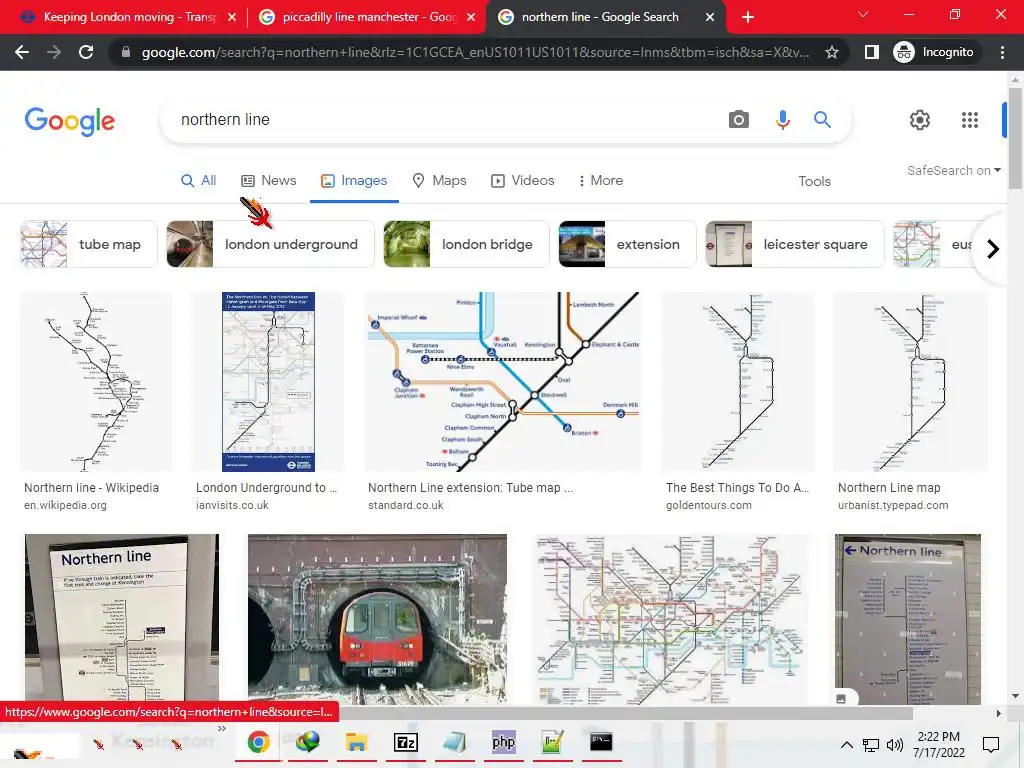Open Google quick settings gear
The image size is (1024, 768).
[920, 120]
